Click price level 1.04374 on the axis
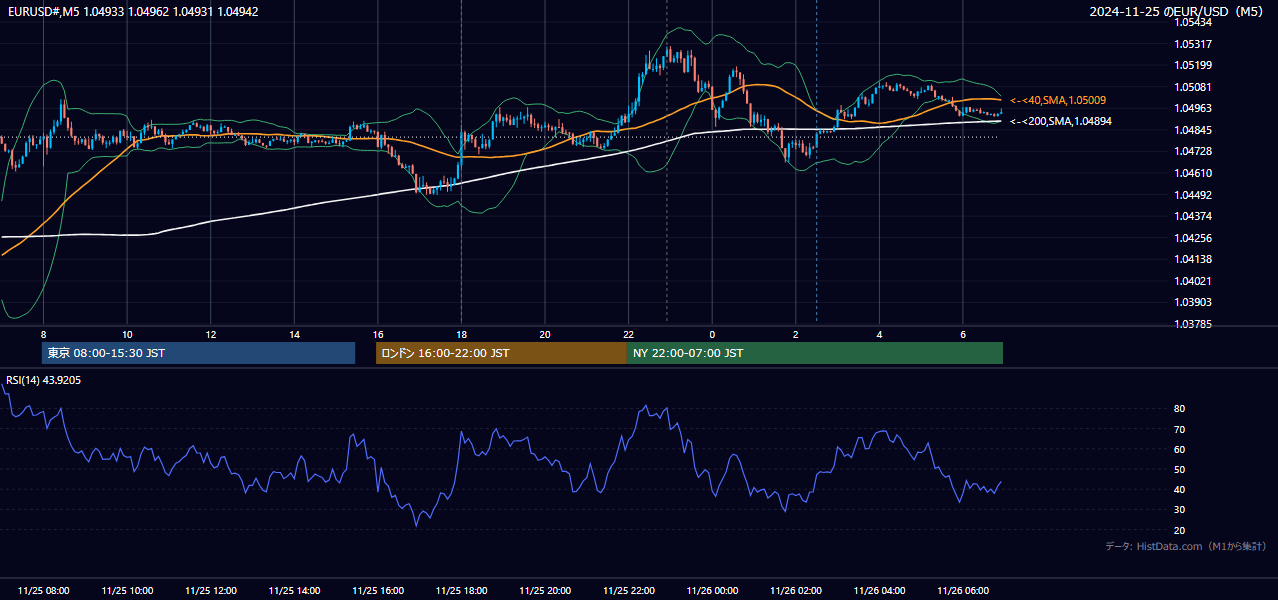 click(x=1193, y=216)
